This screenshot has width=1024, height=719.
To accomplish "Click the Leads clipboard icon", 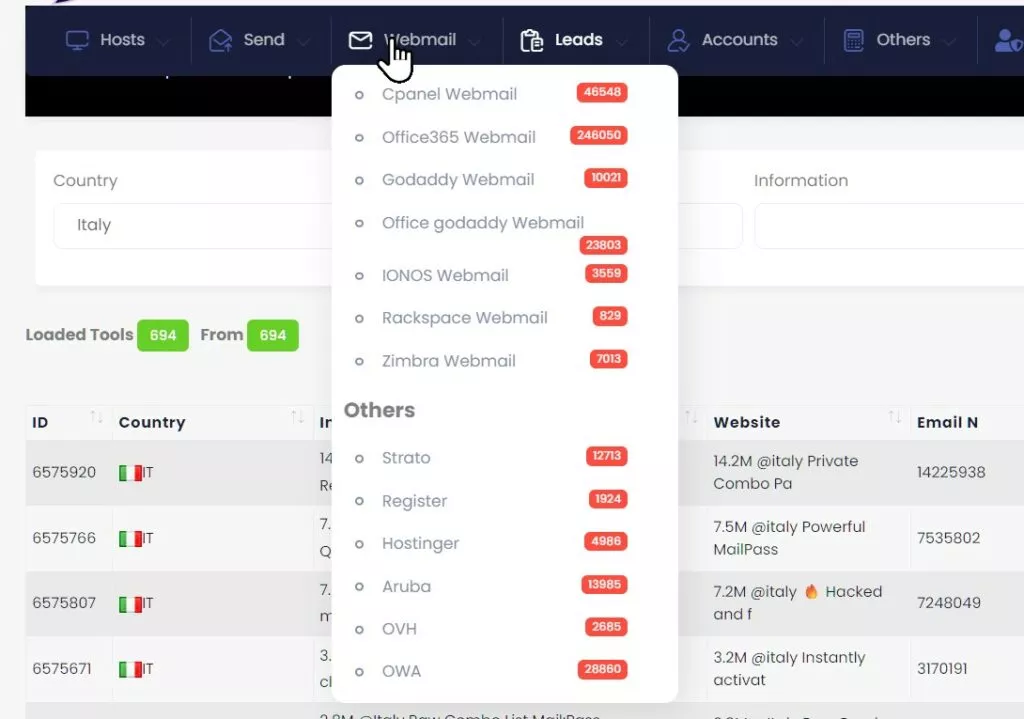I will click(532, 40).
